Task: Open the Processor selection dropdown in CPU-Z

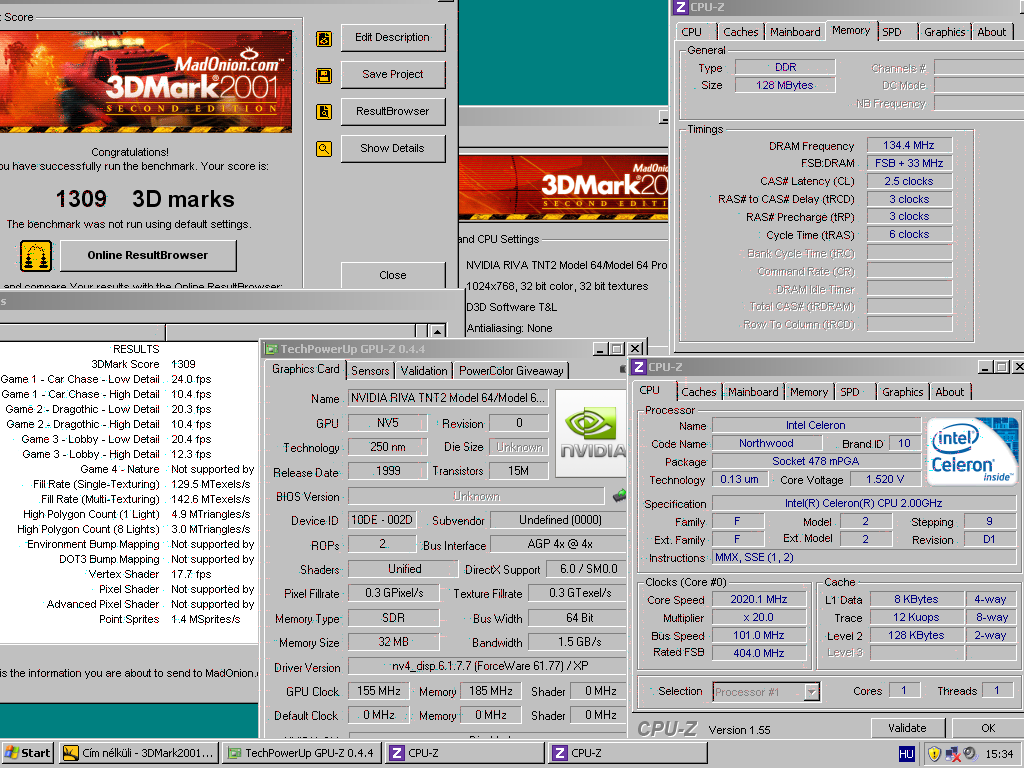Action: pyautogui.click(x=812, y=692)
